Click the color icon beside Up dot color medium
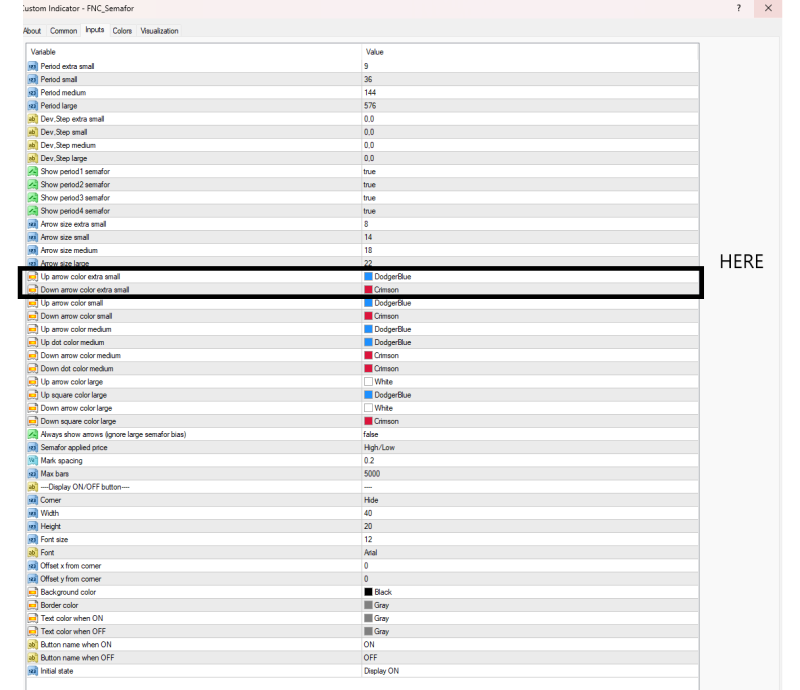Image resolution: width=800 pixels, height=690 pixels. tap(33, 342)
